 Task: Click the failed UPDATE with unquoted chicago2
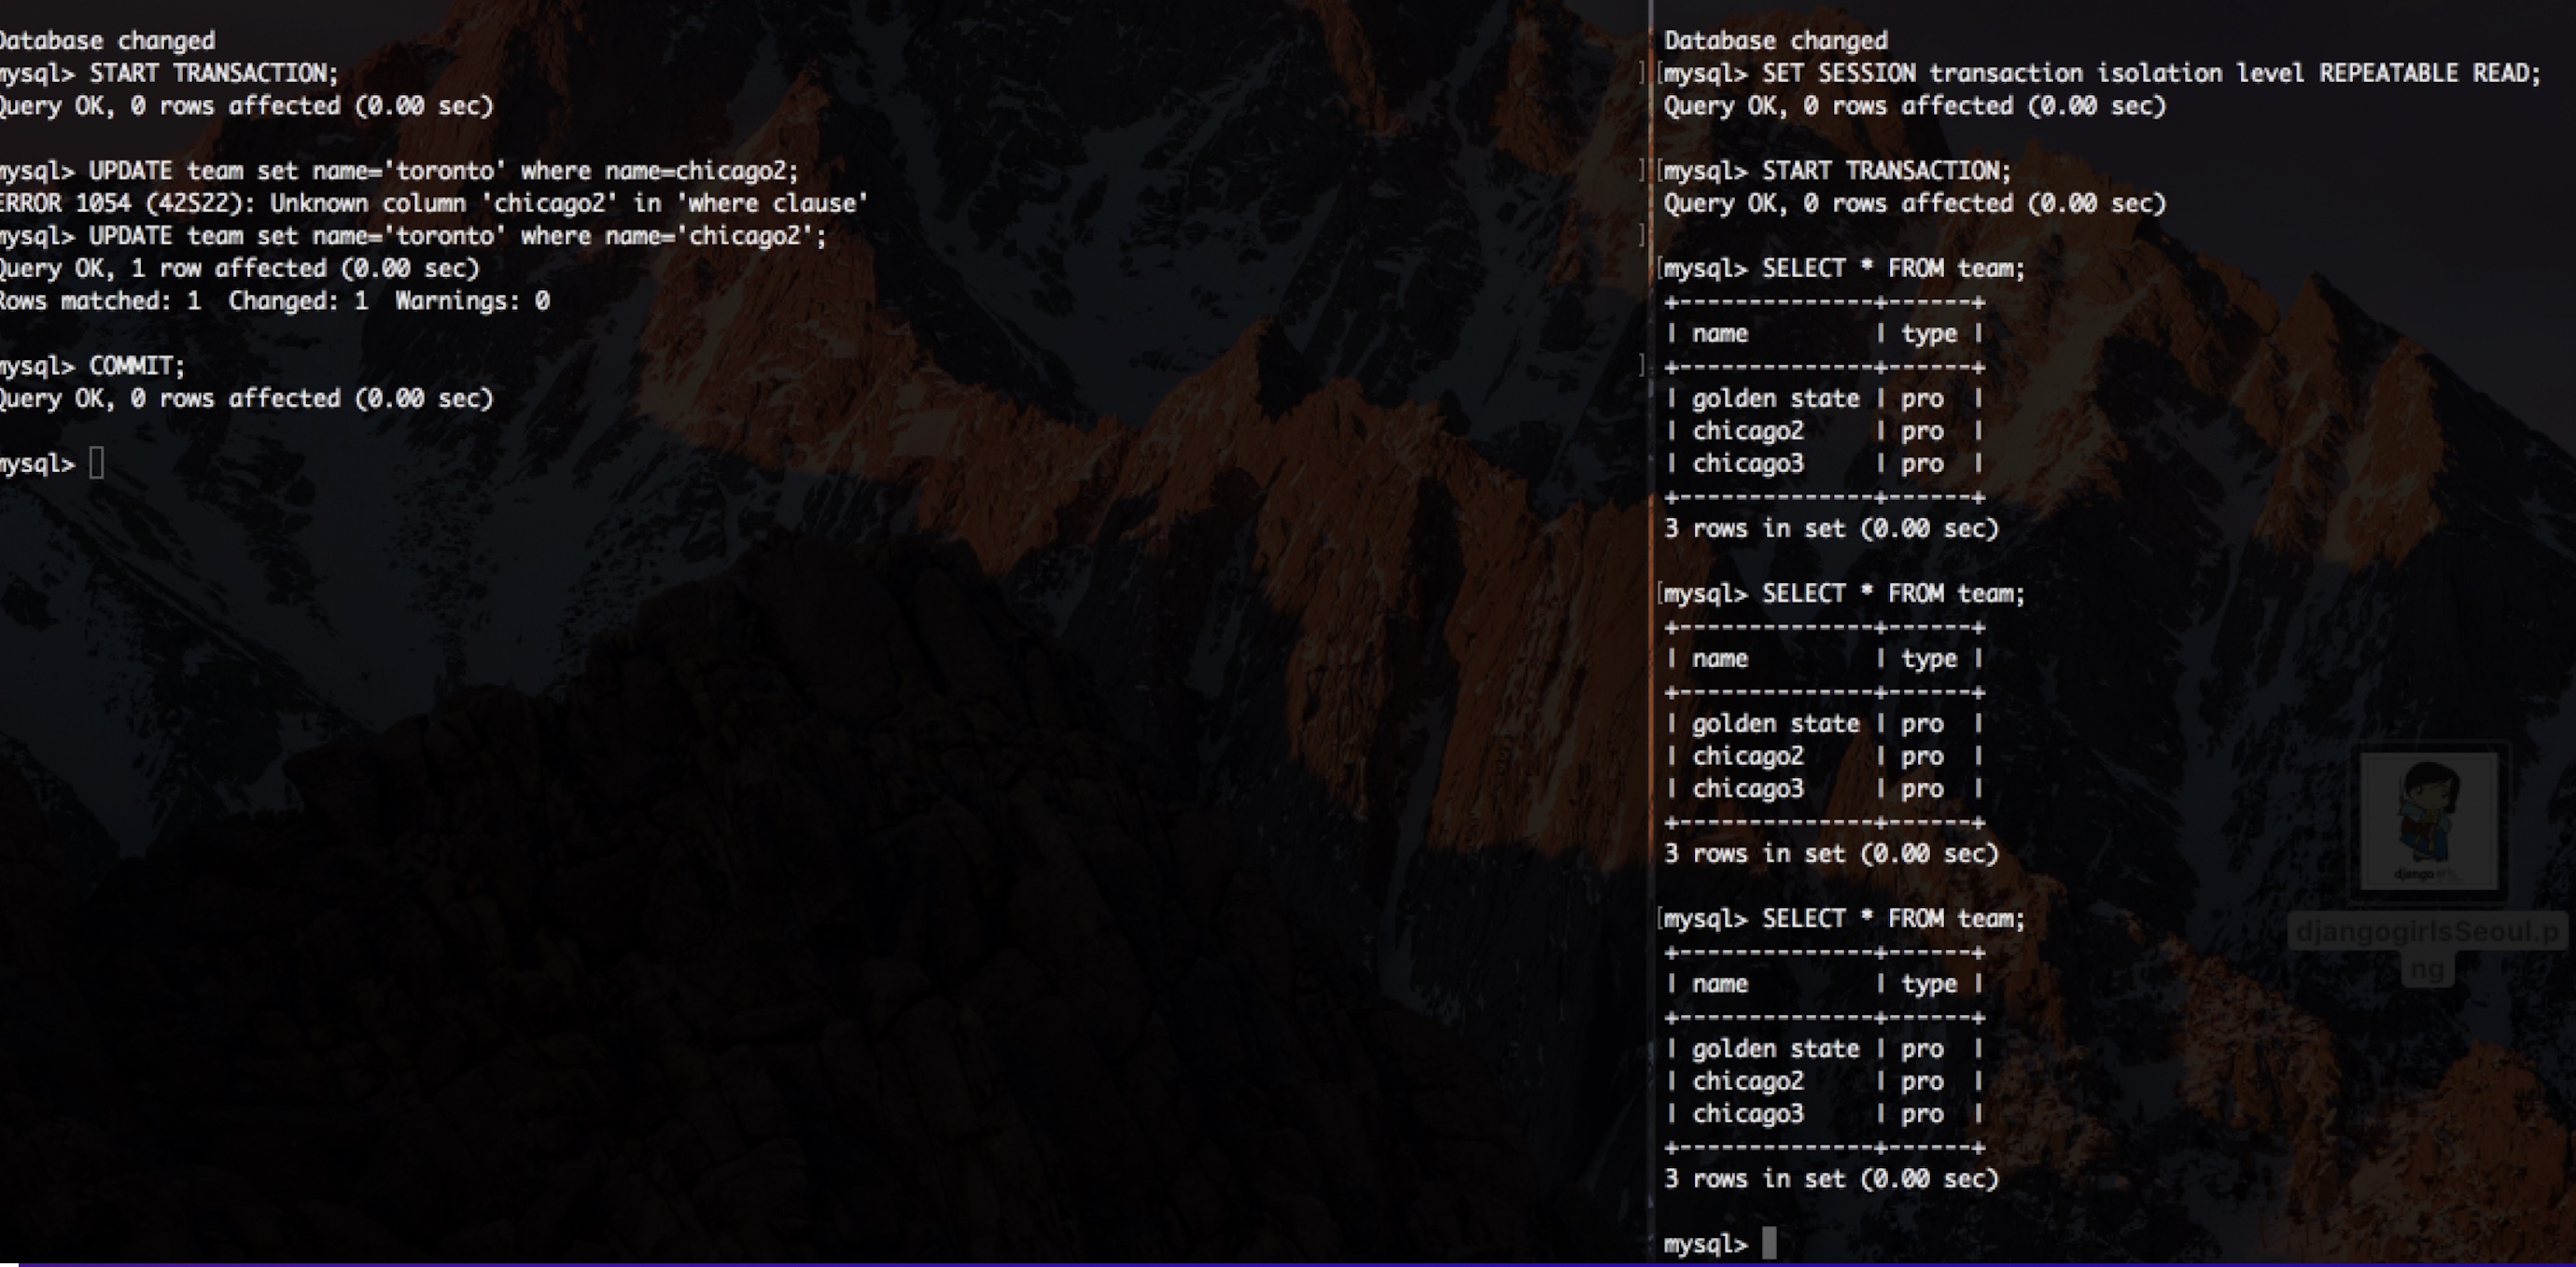tap(443, 171)
